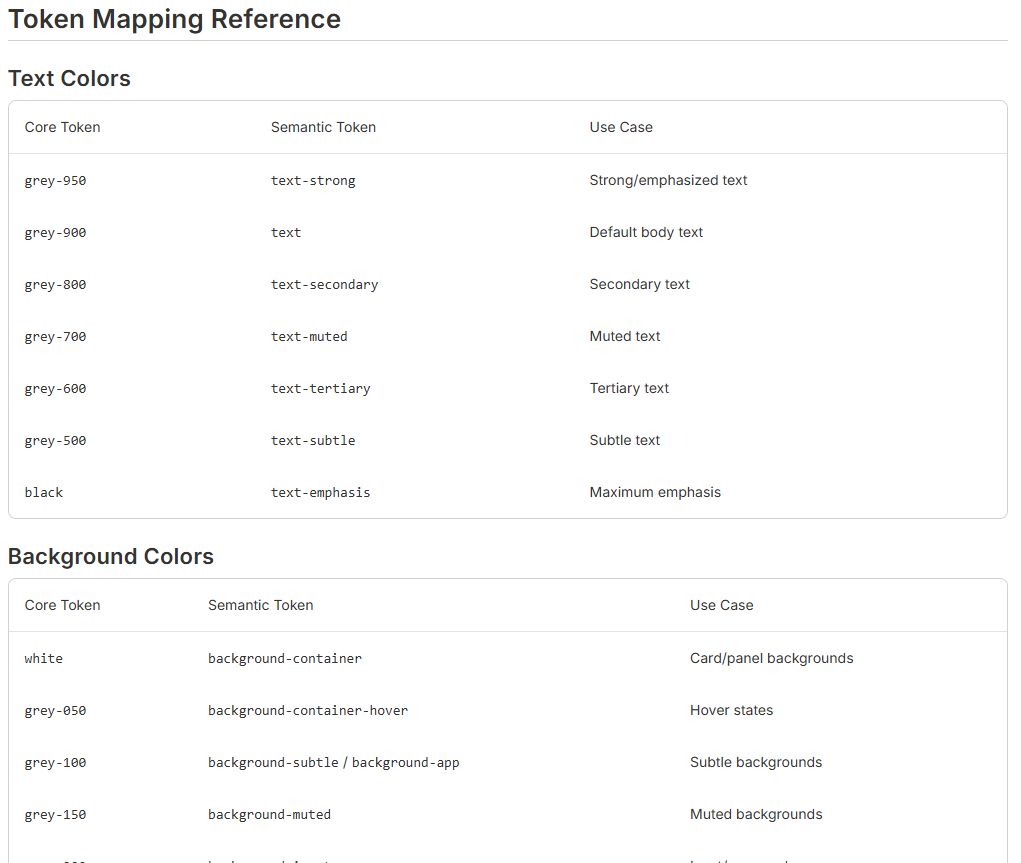Click 'Subtle text' use case cell

pyautogui.click(x=624, y=441)
